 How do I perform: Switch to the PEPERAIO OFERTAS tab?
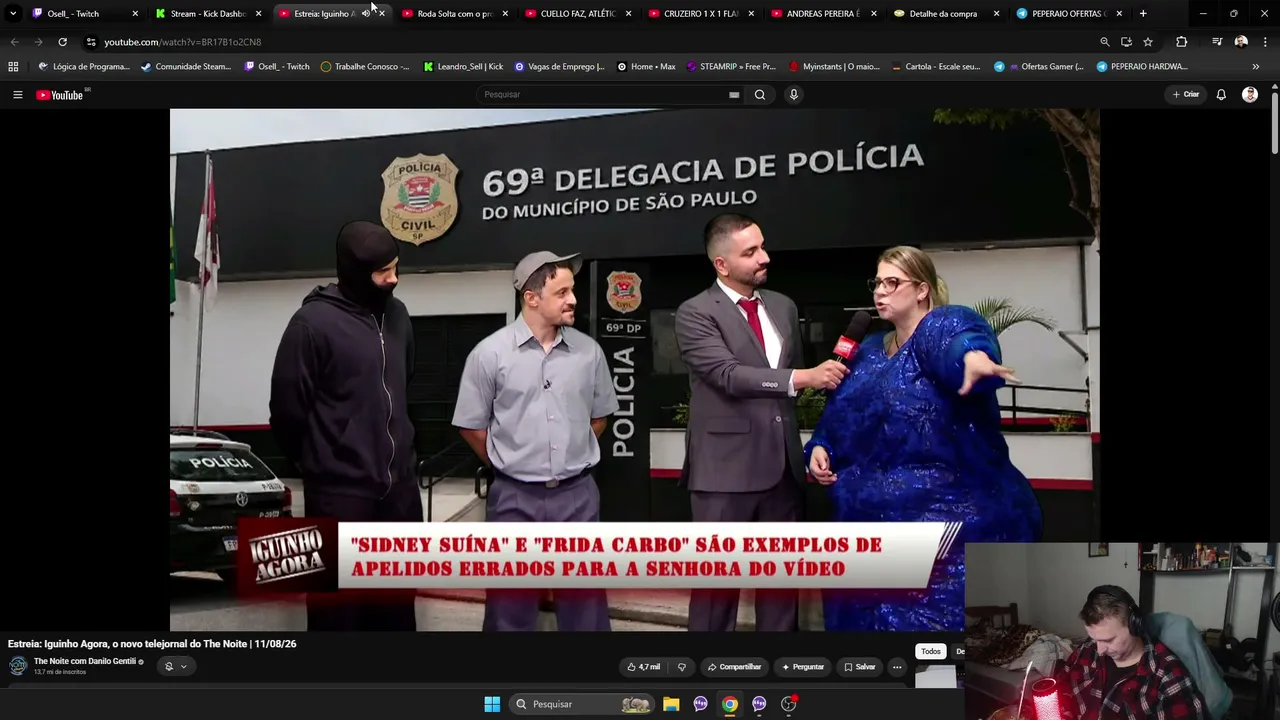click(x=1071, y=14)
